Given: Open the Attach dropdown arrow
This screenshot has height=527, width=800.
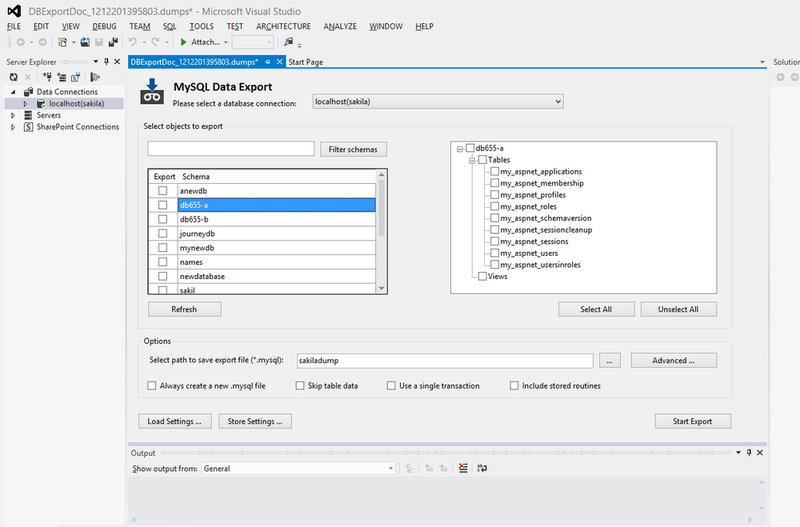Looking at the screenshot, I should [226, 42].
